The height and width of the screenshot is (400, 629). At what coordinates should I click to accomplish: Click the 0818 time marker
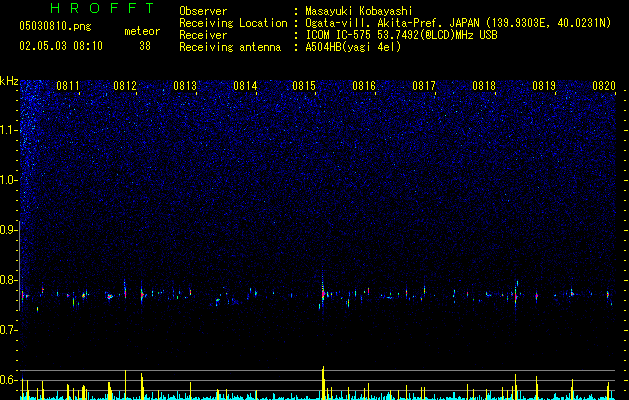pyautogui.click(x=484, y=86)
